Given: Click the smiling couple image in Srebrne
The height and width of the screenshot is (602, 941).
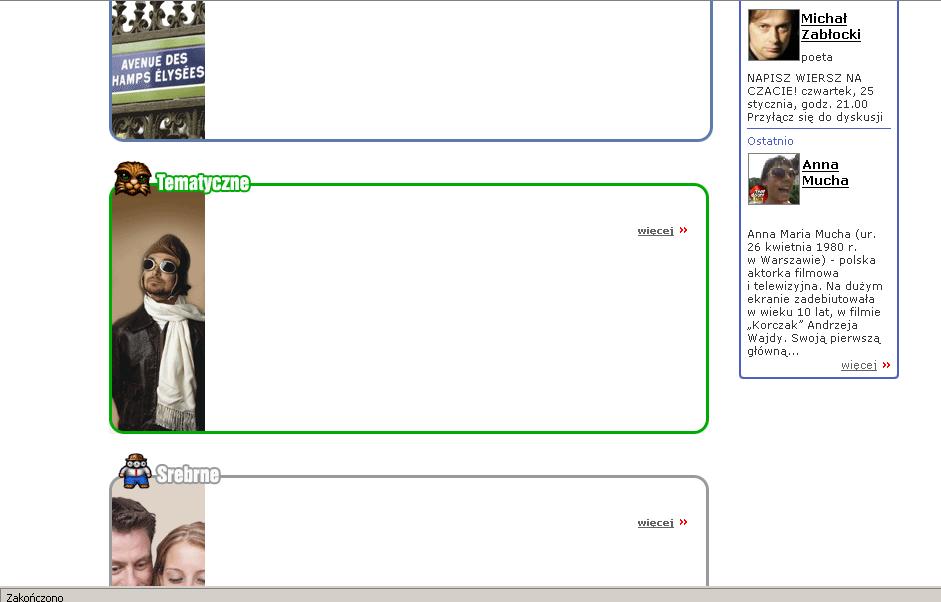Looking at the screenshot, I should pos(158,541).
